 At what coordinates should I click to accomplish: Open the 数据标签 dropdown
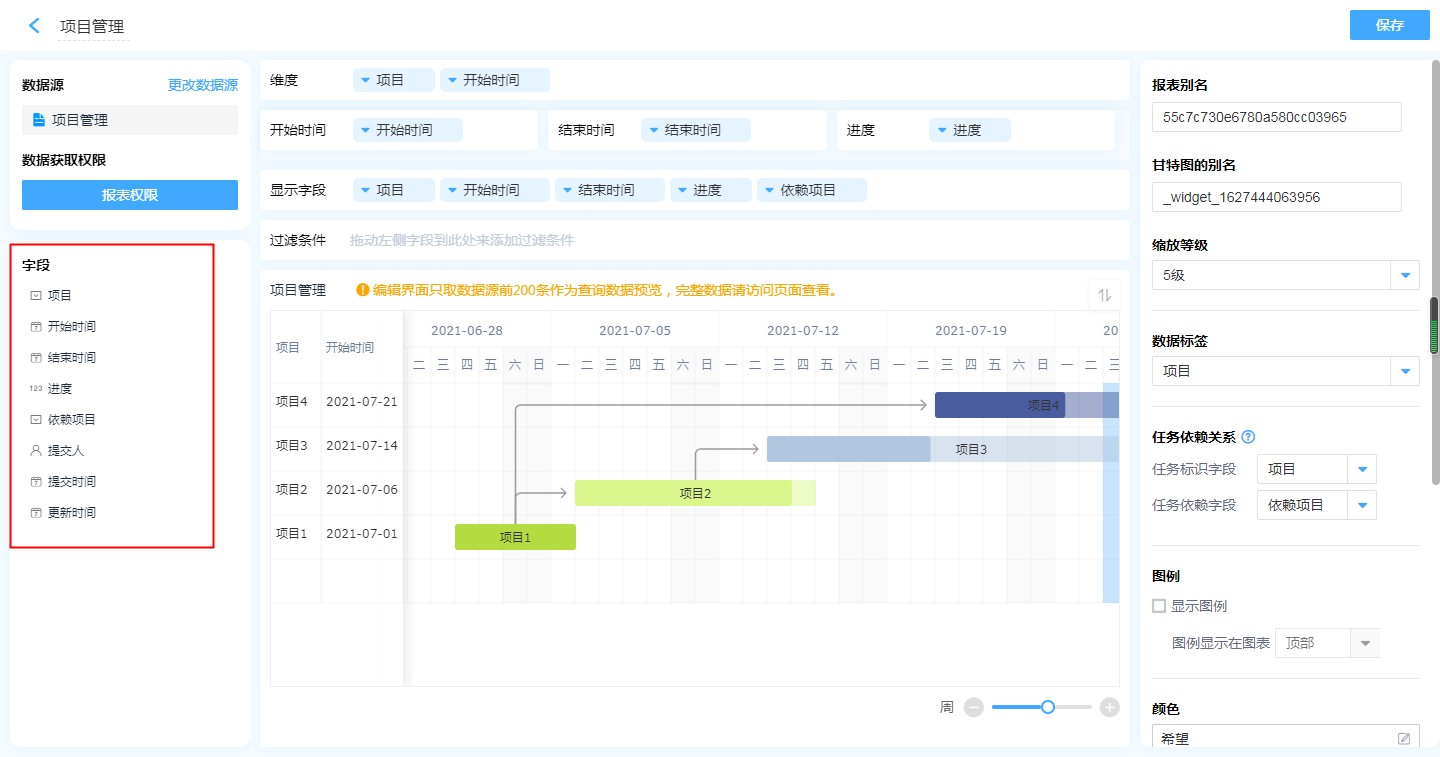(x=1405, y=371)
